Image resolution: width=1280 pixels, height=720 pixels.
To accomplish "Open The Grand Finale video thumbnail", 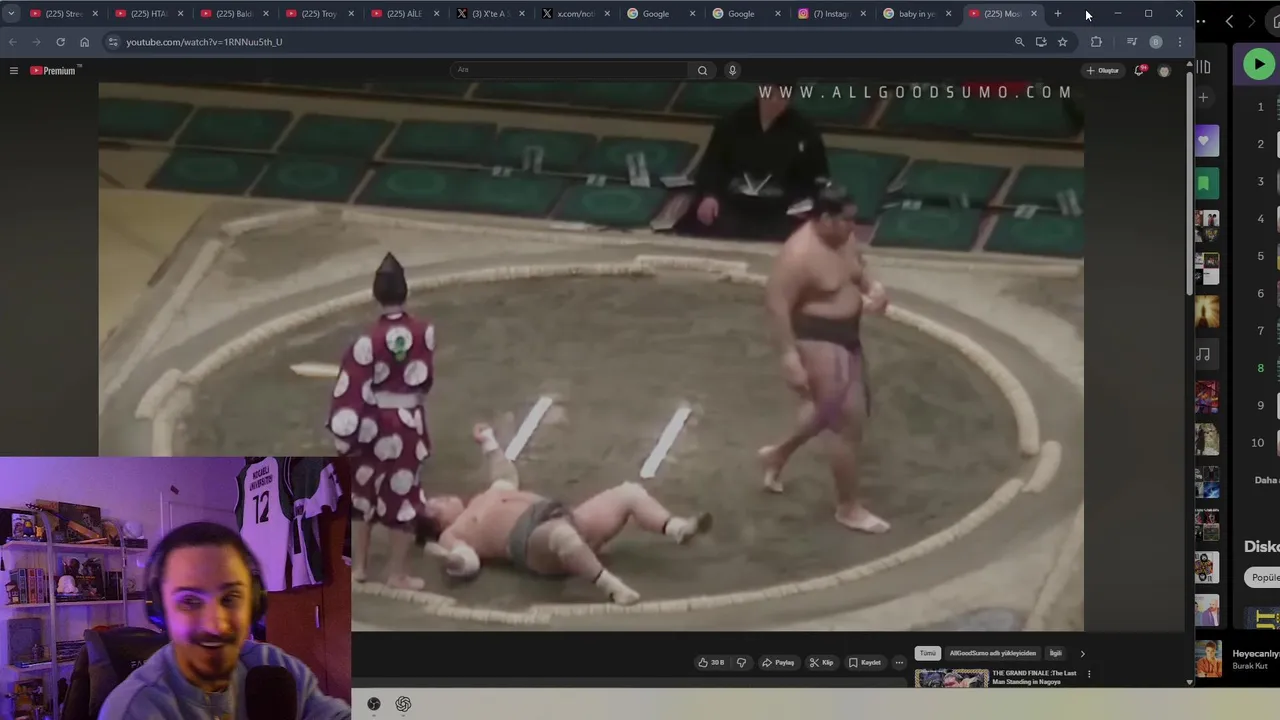I will (951, 679).
